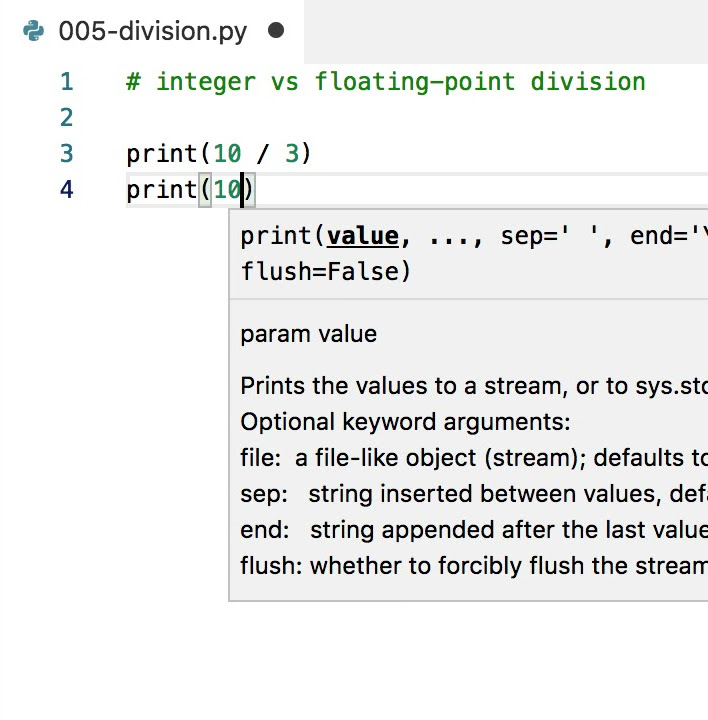
Task: Click the comment '# integer vs floating-point division'
Action: pyautogui.click(x=386, y=82)
